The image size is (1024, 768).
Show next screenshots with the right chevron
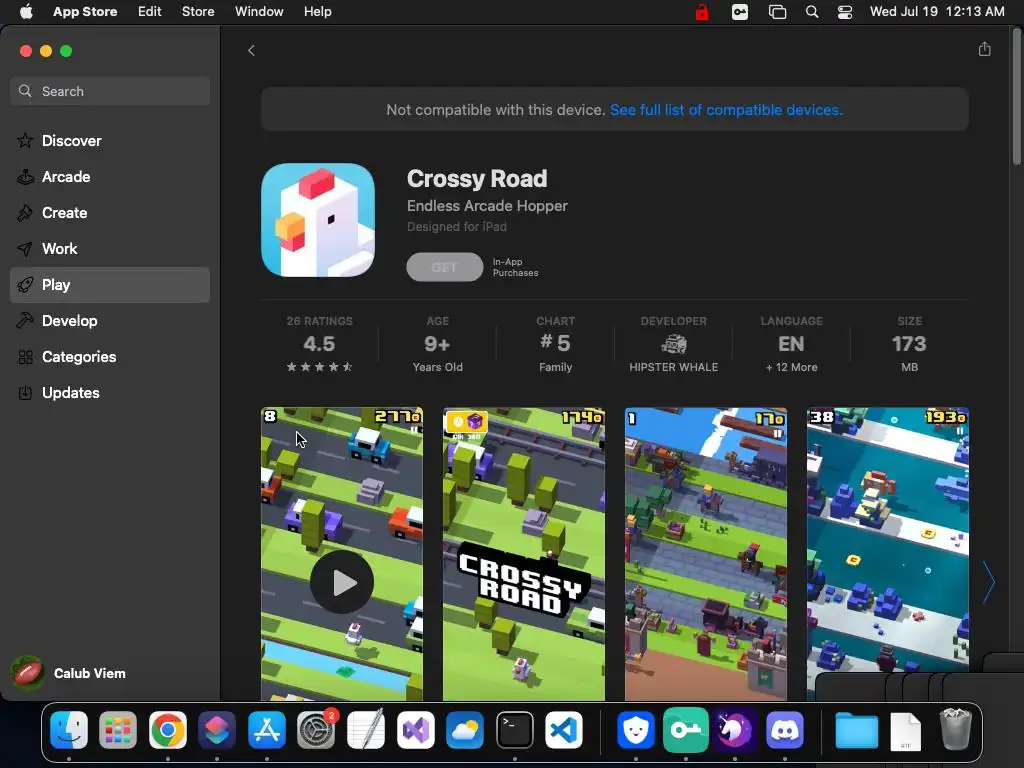pos(989,582)
